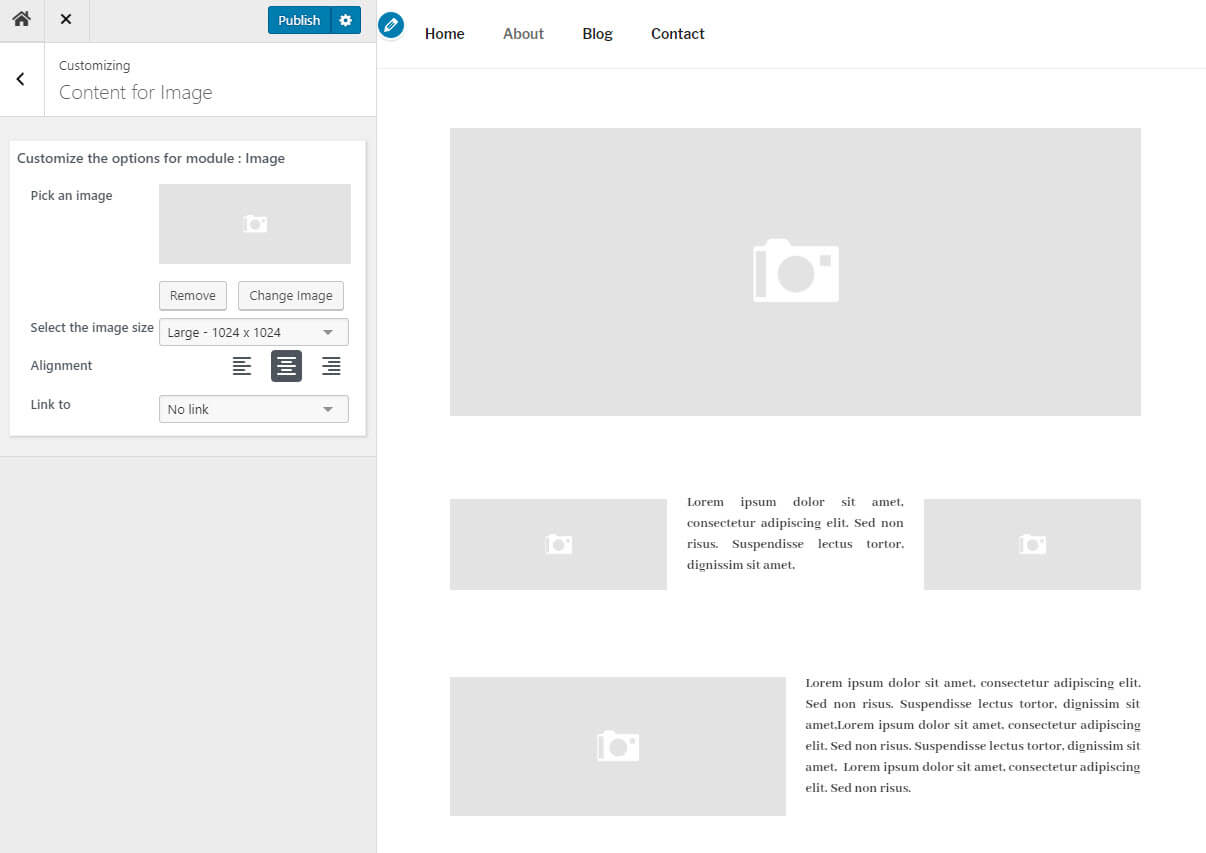Set image alignment to right
This screenshot has height=853, width=1206.
331,366
